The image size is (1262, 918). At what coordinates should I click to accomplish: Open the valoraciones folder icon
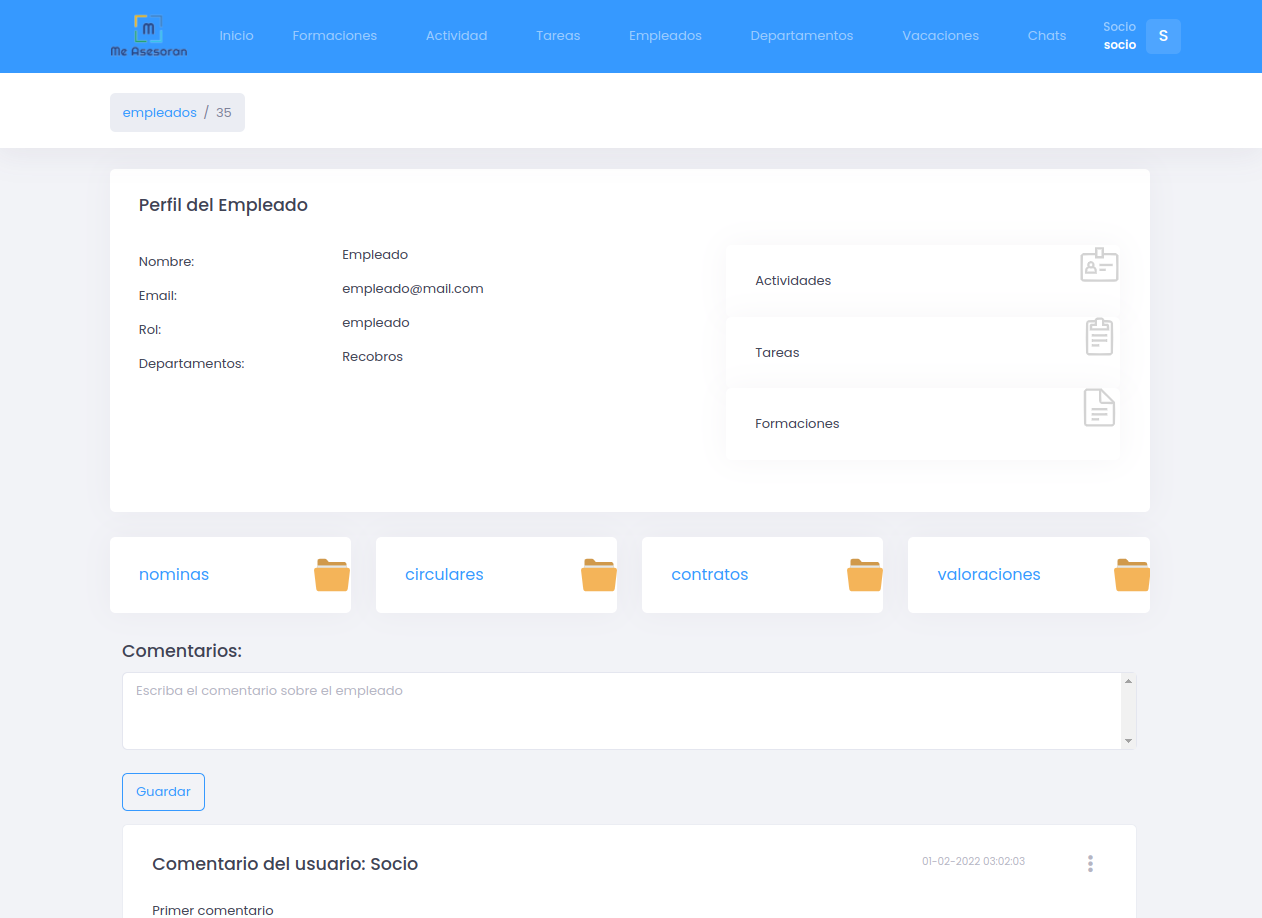point(1131,574)
